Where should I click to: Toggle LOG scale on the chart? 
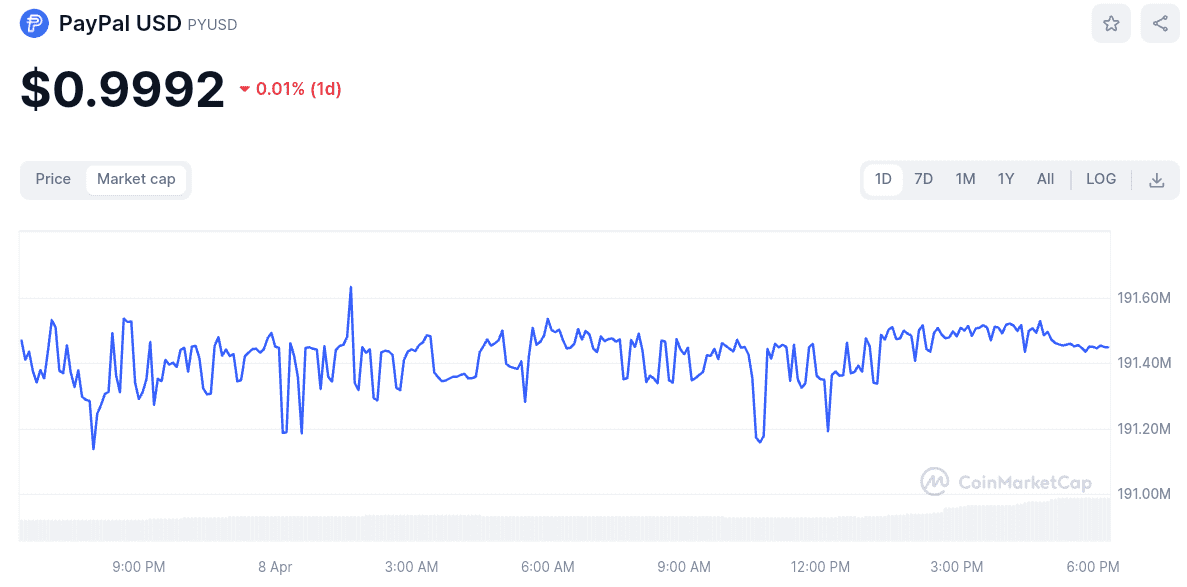pyautogui.click(x=1100, y=179)
